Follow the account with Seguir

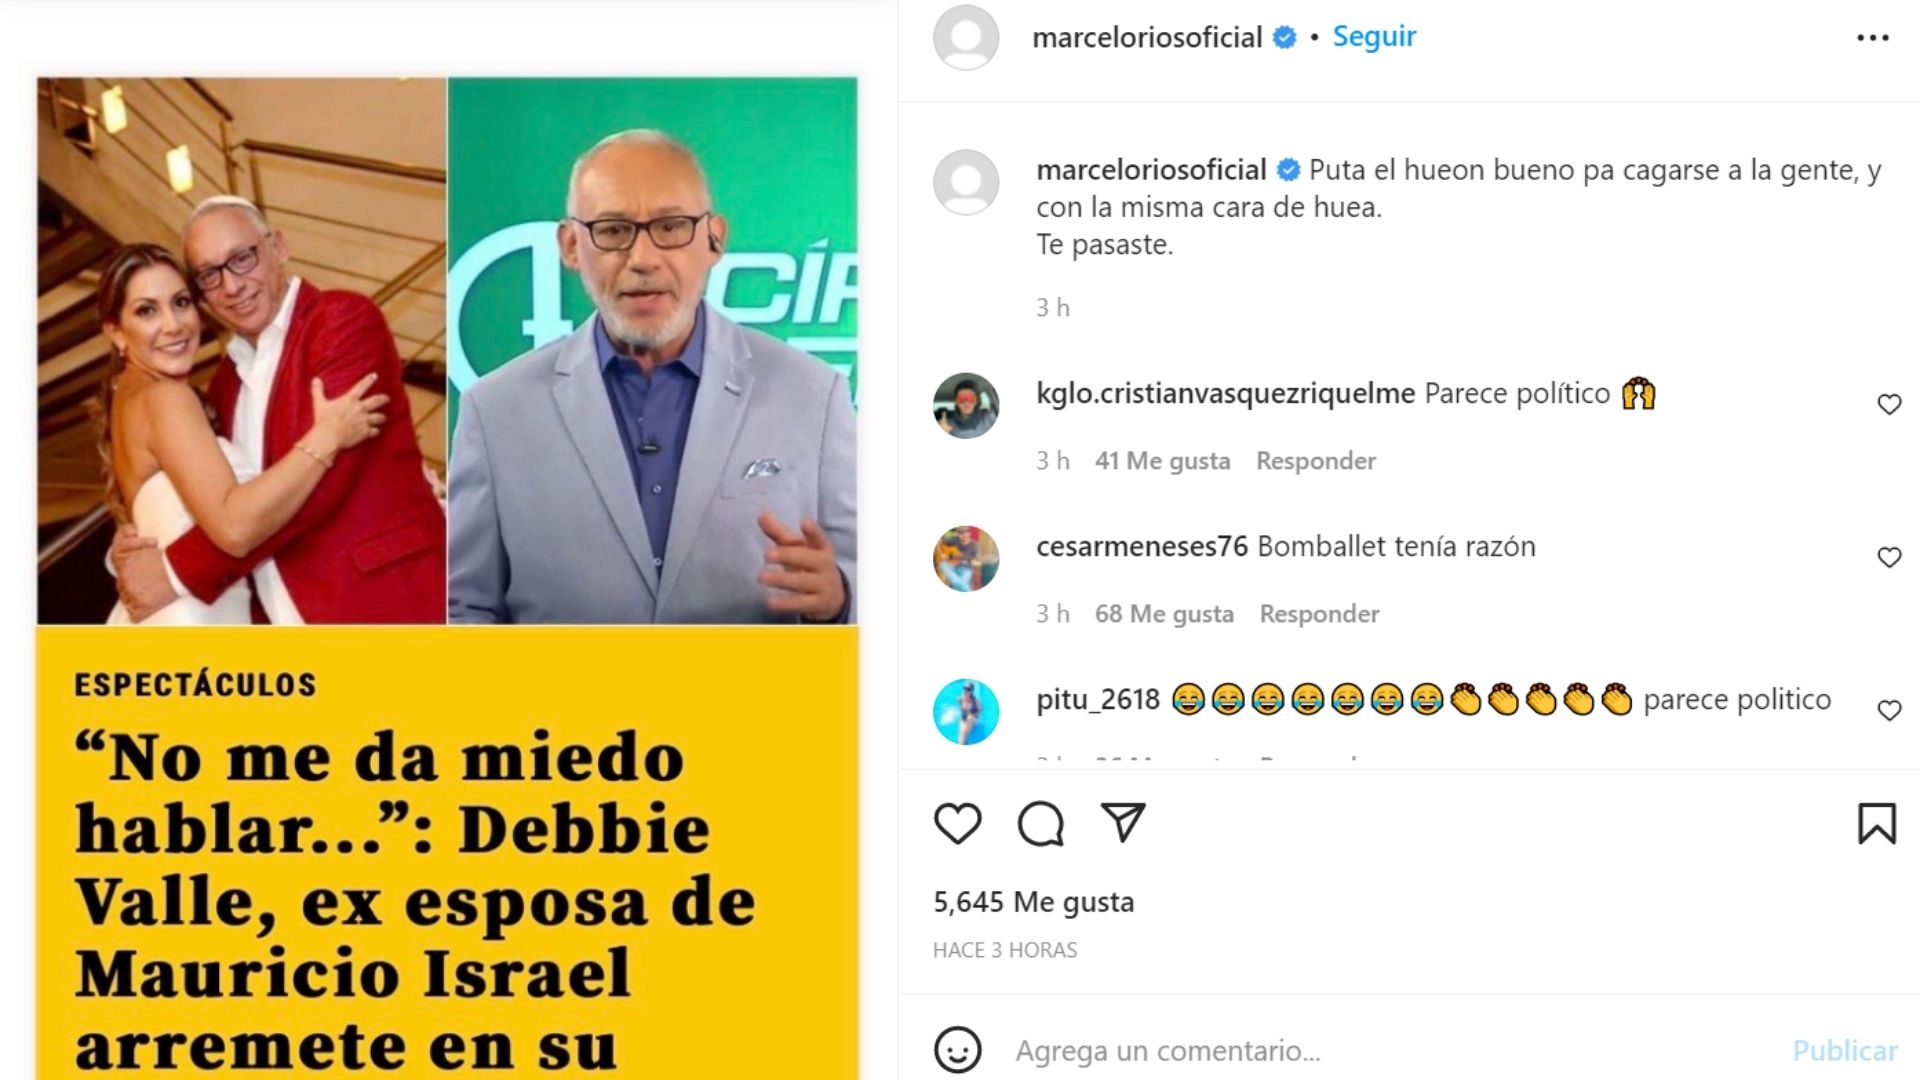click(x=1374, y=37)
